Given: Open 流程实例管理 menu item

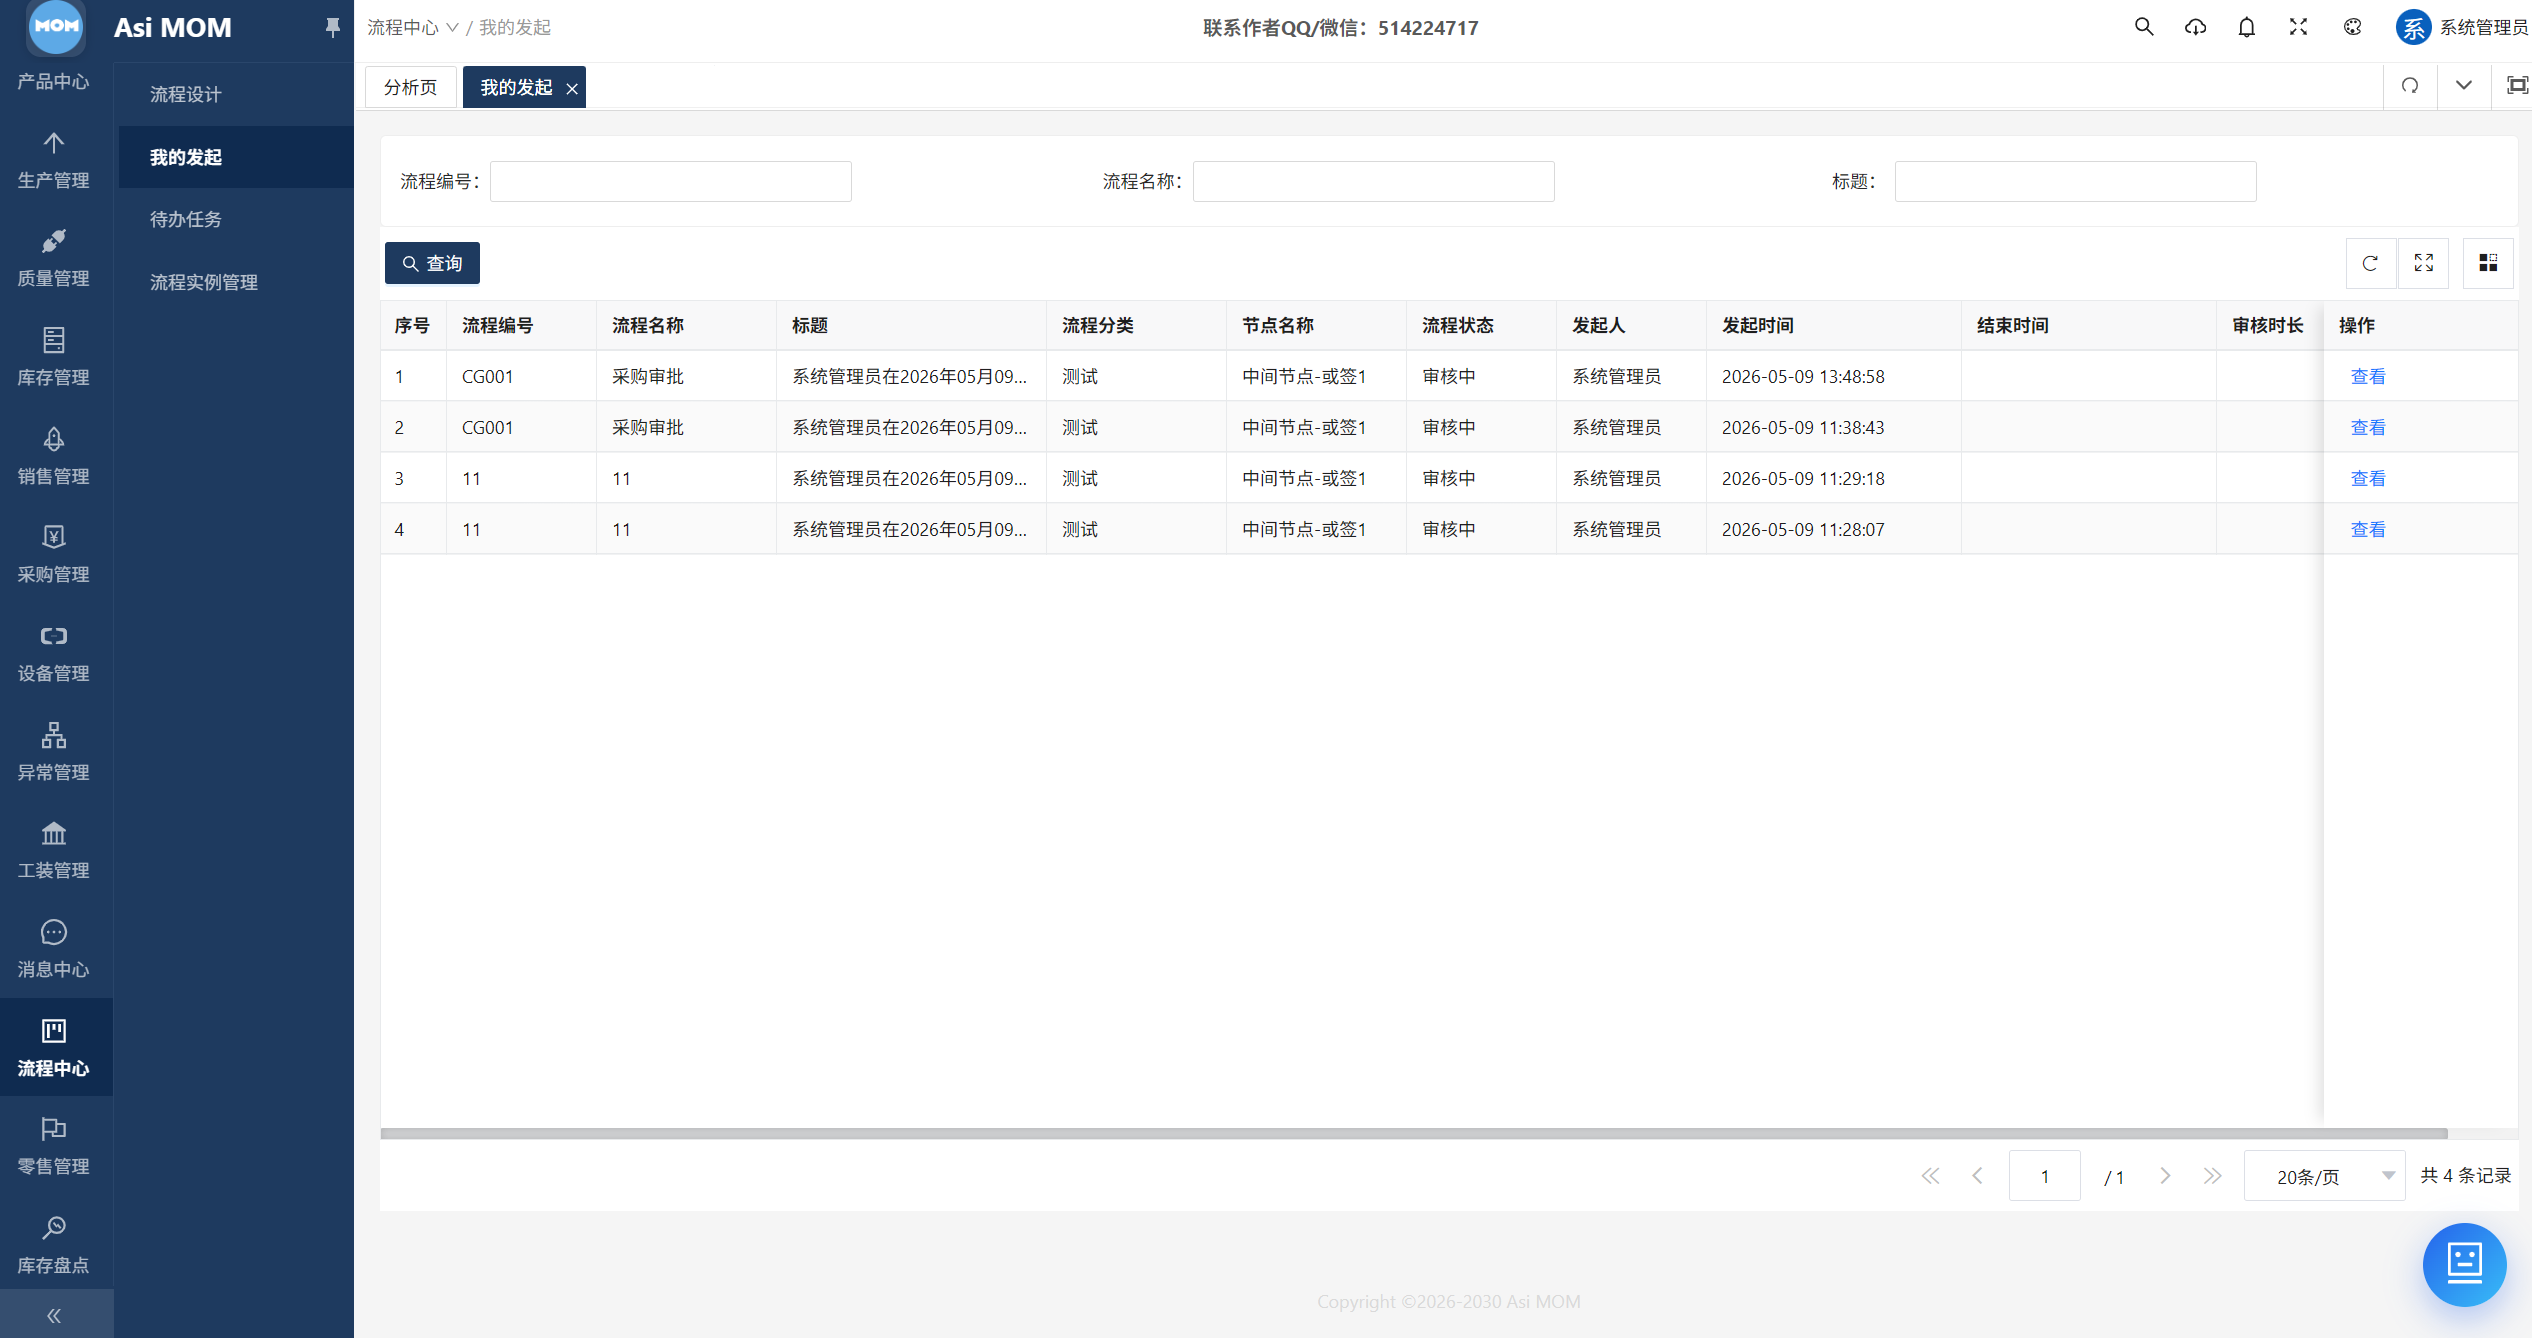Looking at the screenshot, I should click(237, 282).
